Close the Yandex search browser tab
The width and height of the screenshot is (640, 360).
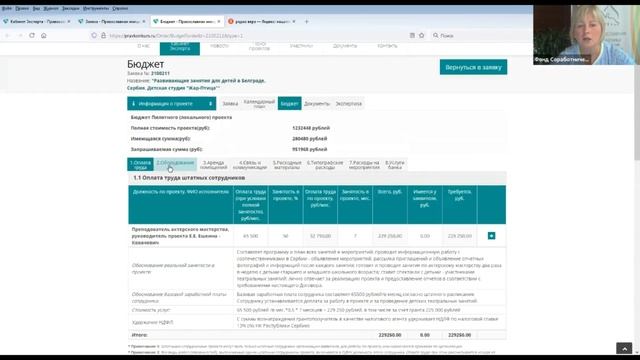[293, 21]
